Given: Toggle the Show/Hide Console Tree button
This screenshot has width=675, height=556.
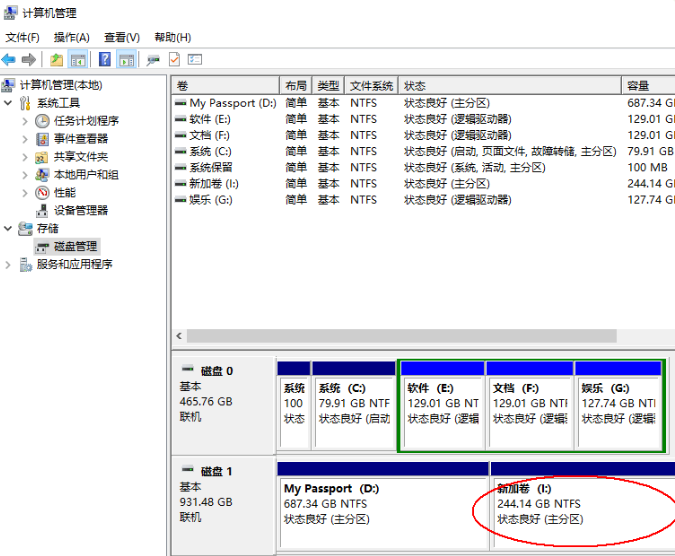Looking at the screenshot, I should point(78,60).
